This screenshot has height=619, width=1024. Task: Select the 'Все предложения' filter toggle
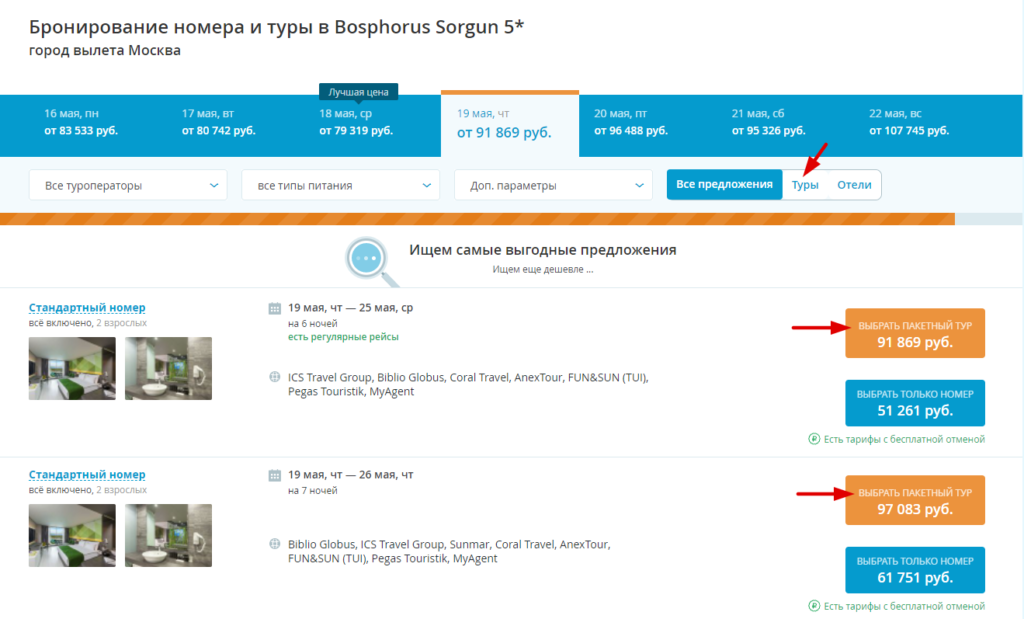tap(725, 184)
